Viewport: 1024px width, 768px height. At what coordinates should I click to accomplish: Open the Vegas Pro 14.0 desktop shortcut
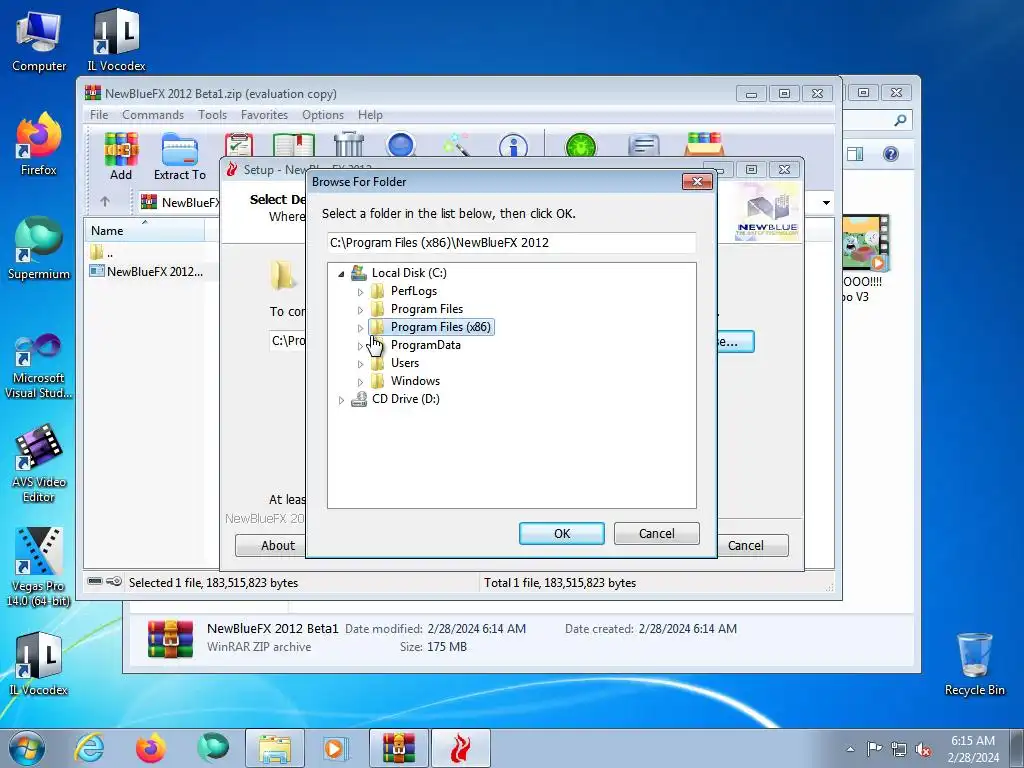coord(39,567)
